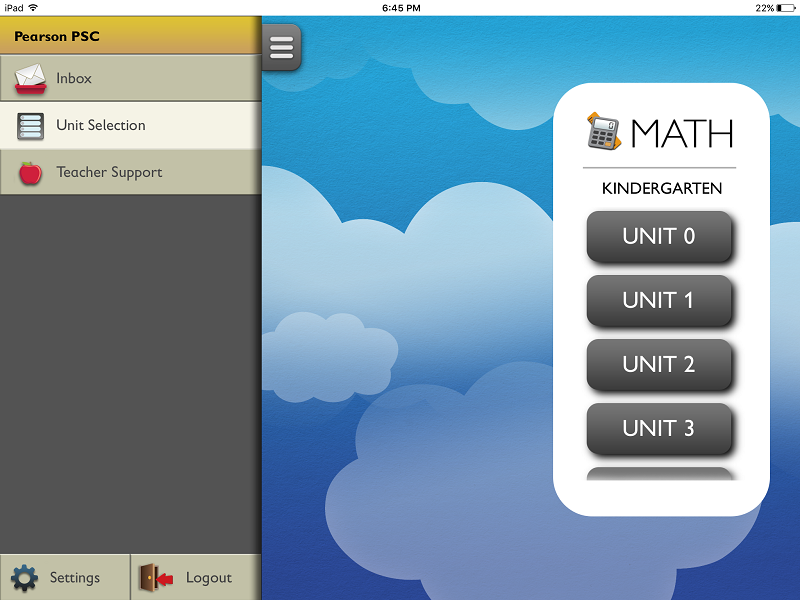Click the Unit Selection list icon

[x=30, y=126]
